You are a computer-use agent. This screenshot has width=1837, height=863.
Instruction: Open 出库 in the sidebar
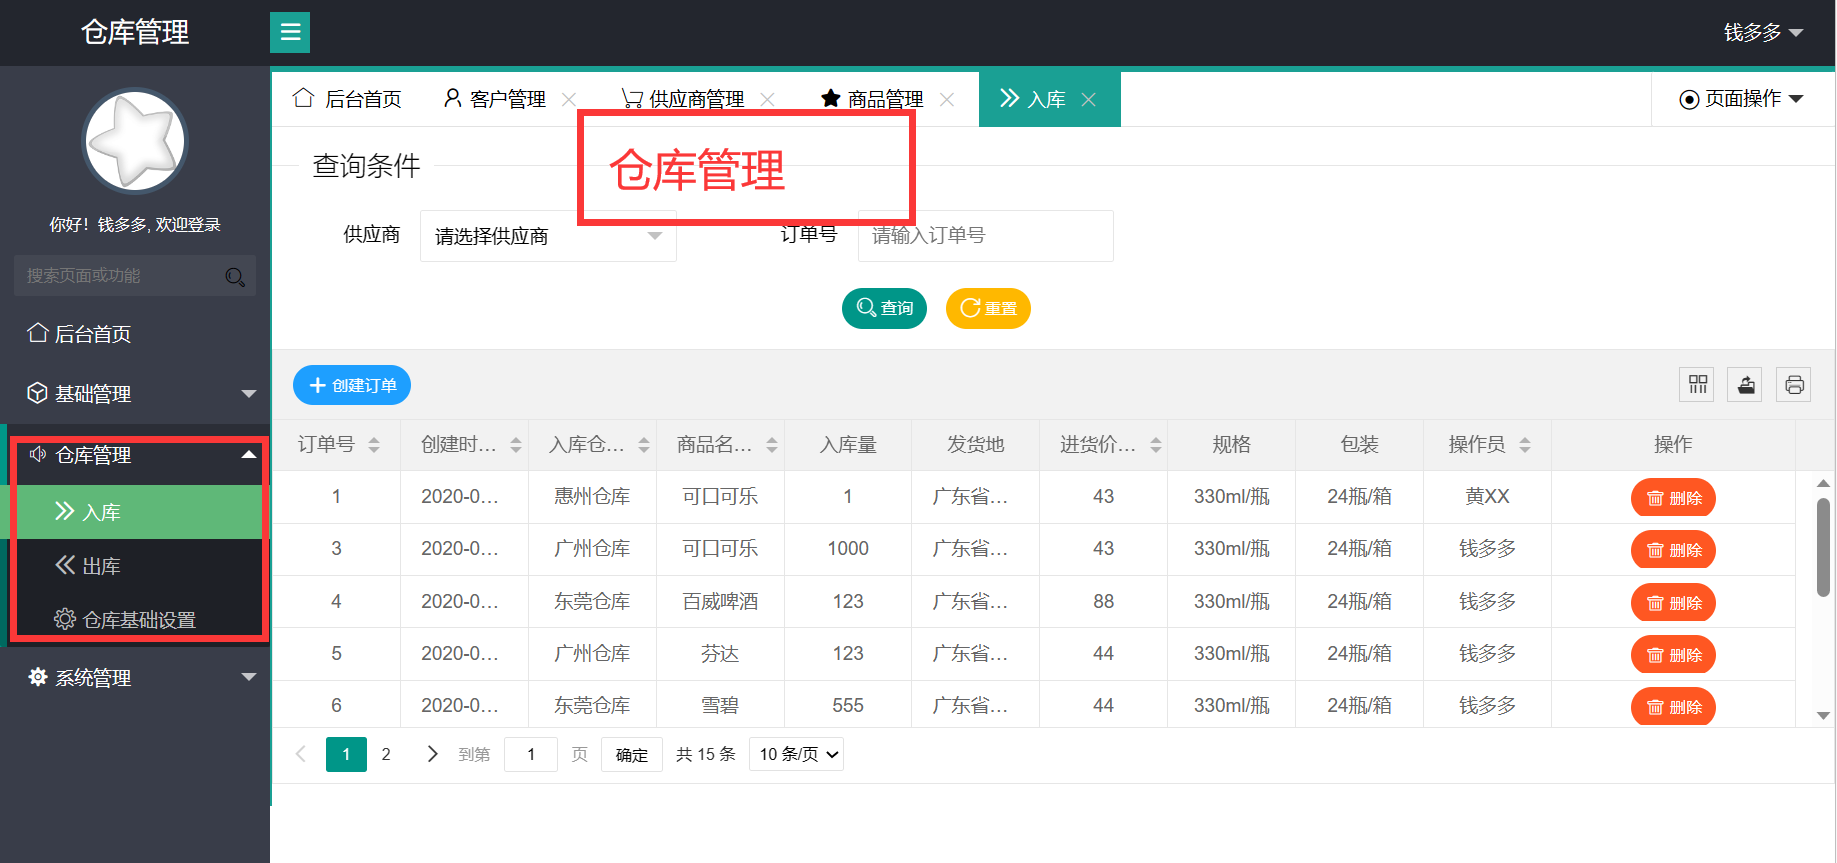[x=135, y=566]
